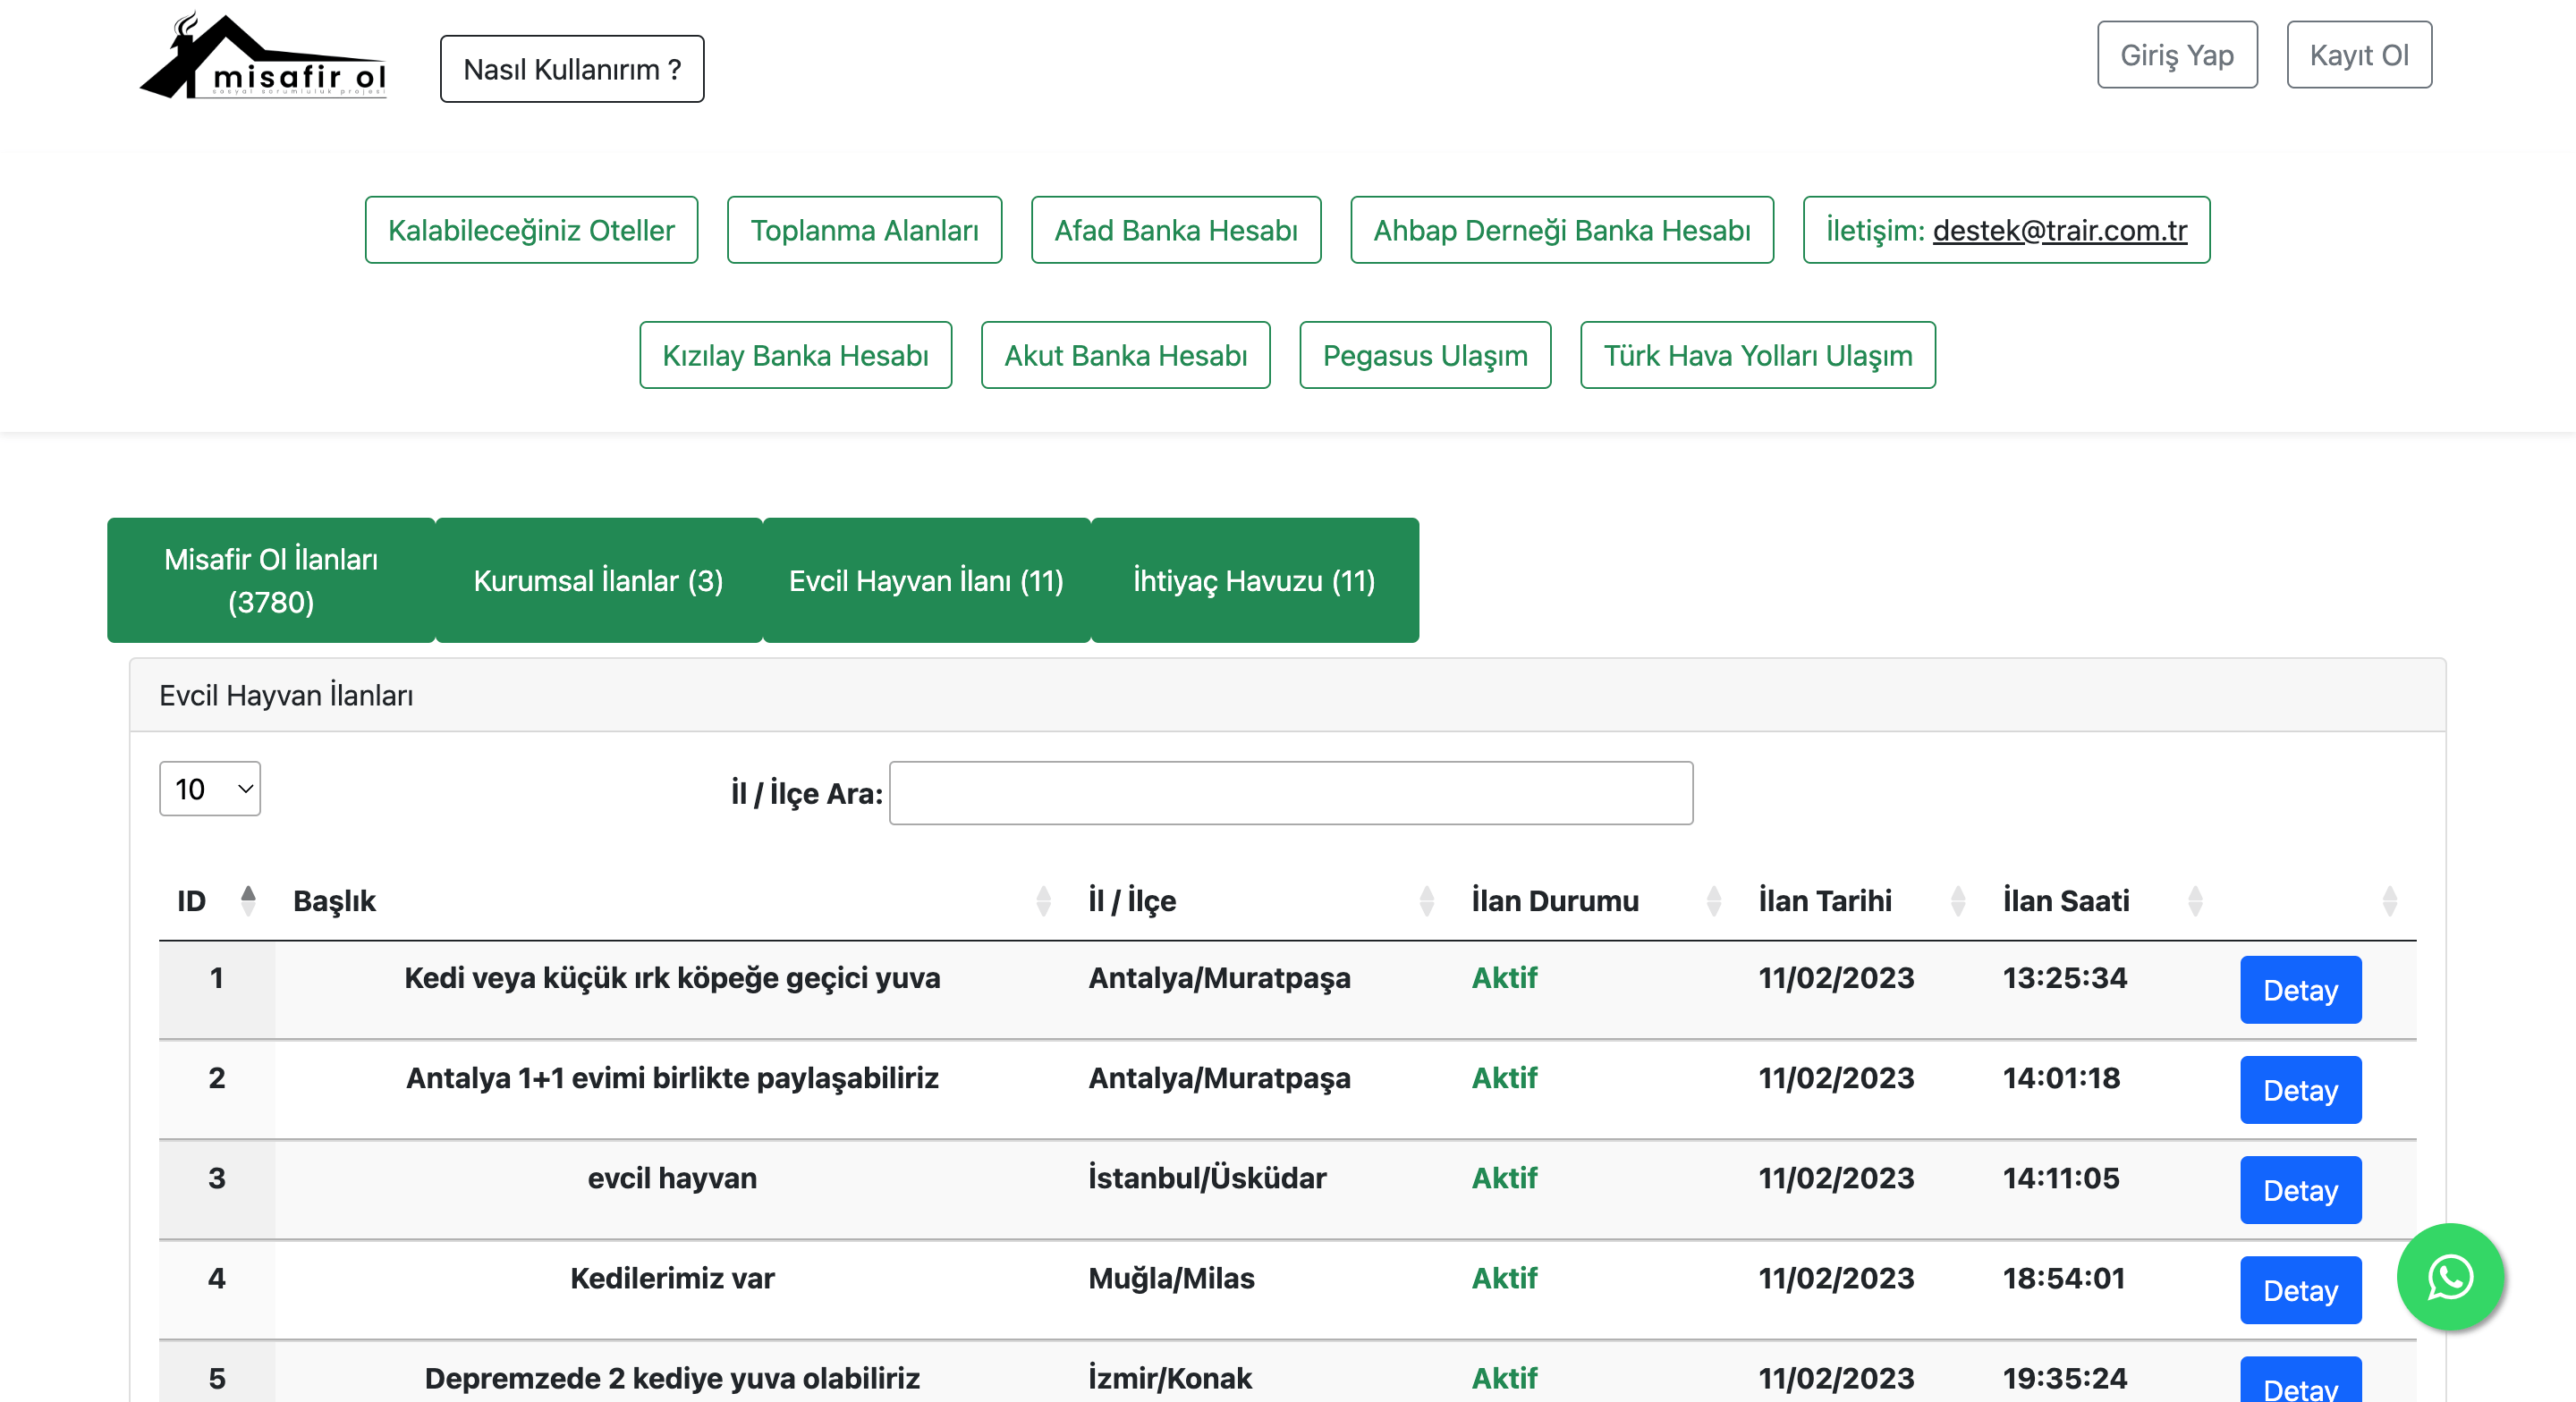Click the Misafir Ol house logo

click(x=262, y=57)
